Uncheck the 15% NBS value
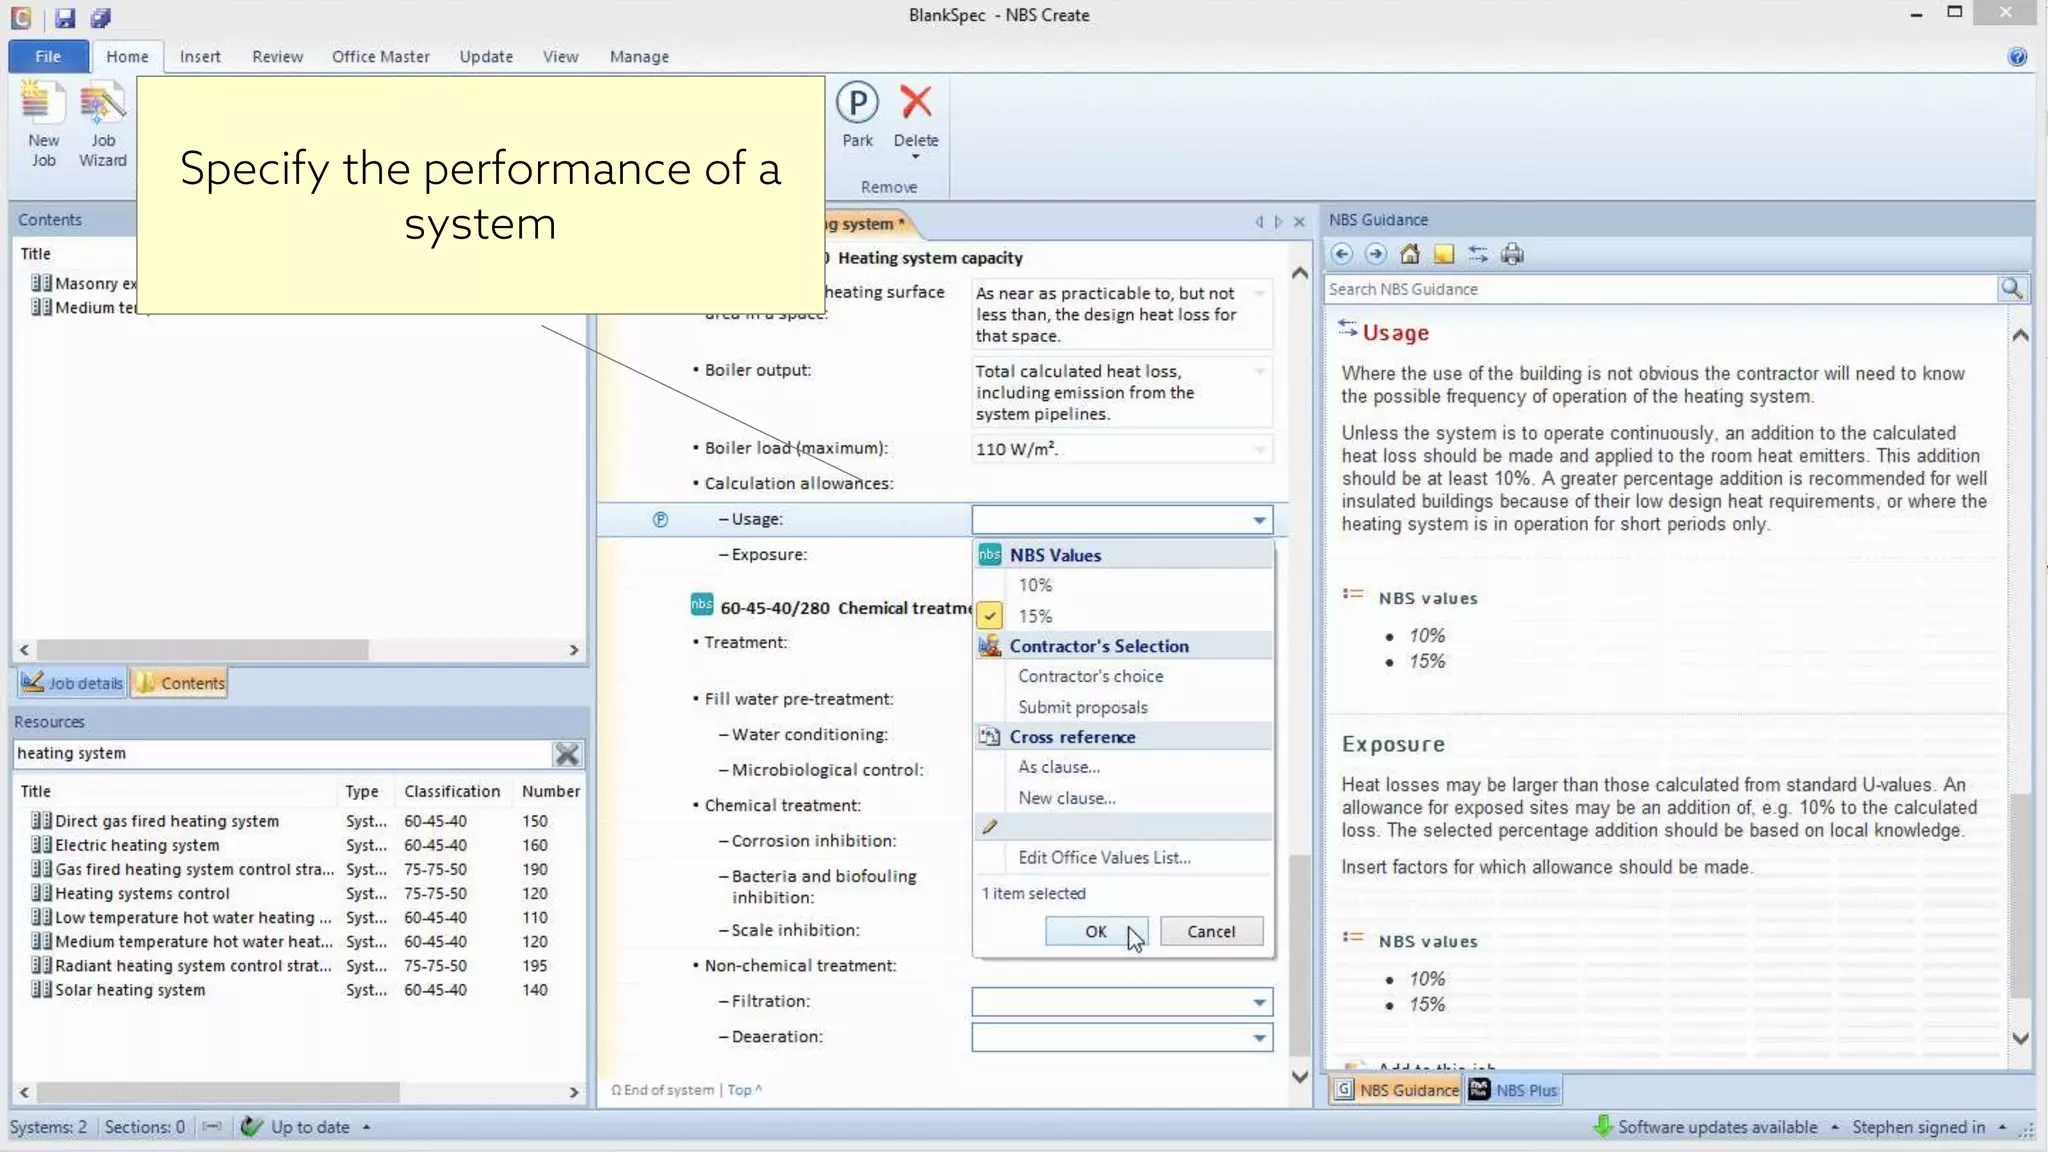2048x1152 pixels. (x=989, y=616)
